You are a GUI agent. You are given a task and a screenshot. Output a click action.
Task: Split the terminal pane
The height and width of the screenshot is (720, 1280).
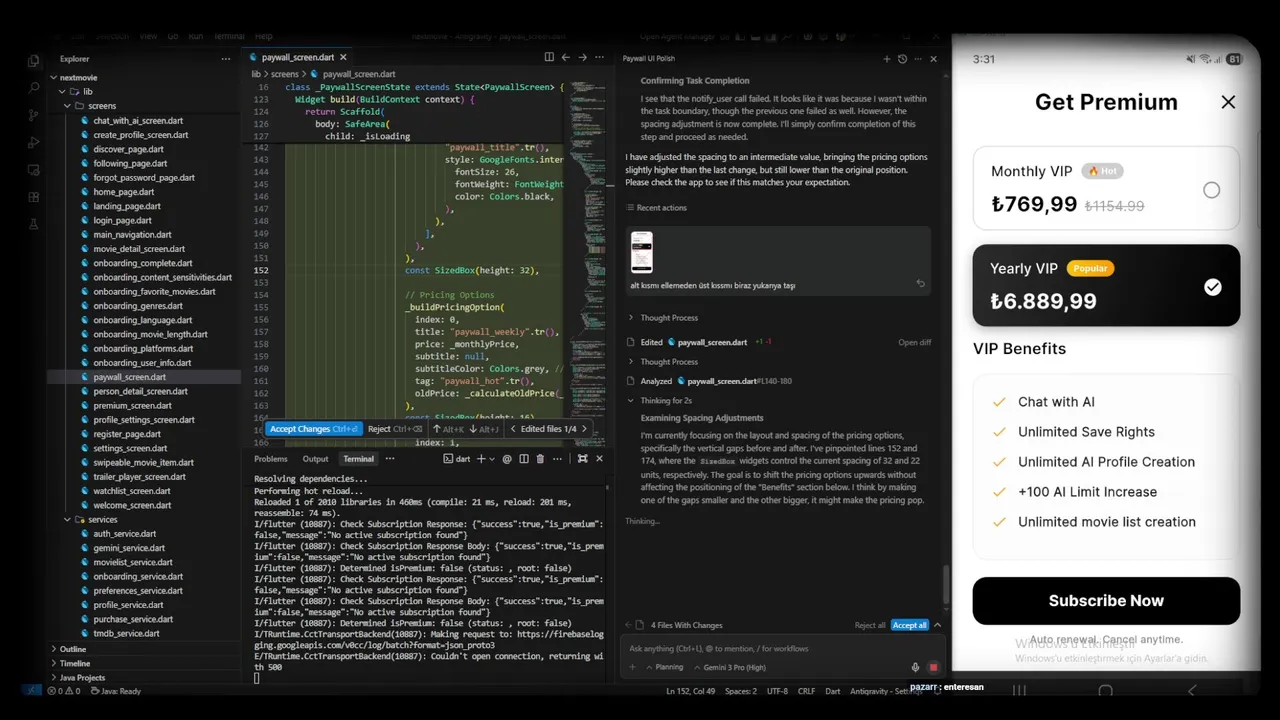click(x=523, y=459)
